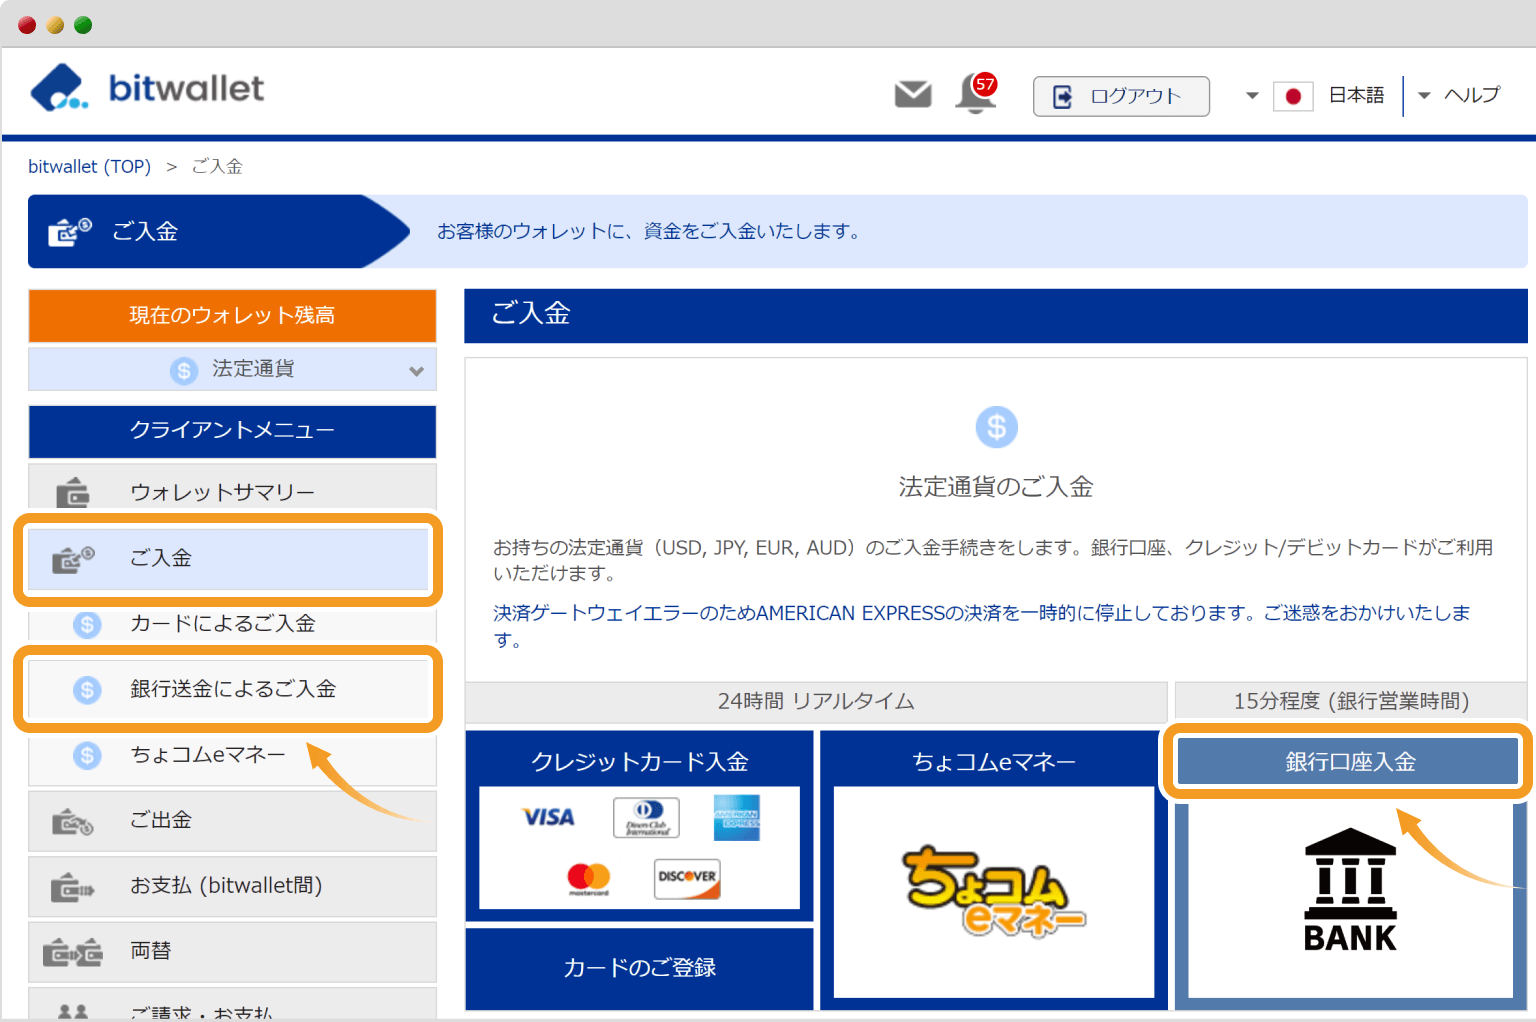Open お支払 (bitwallet間) menu item
Image resolution: width=1536 pixels, height=1022 pixels.
pyautogui.click(x=232, y=886)
